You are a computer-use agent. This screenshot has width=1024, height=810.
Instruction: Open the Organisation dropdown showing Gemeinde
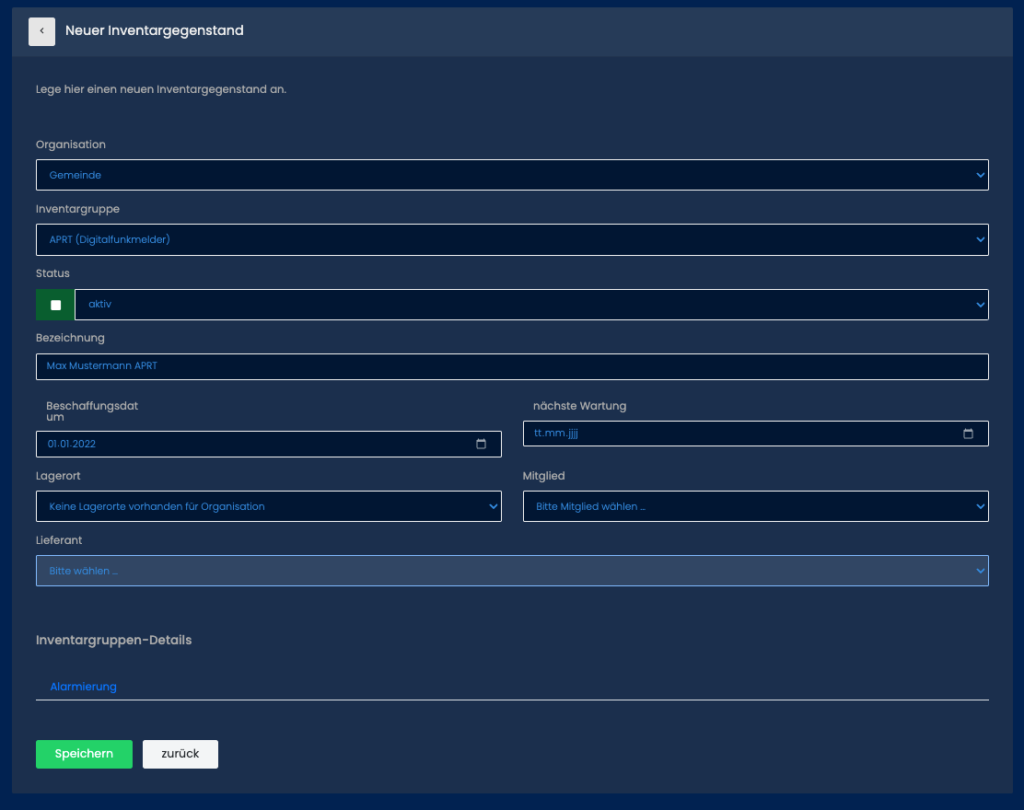[x=512, y=175]
